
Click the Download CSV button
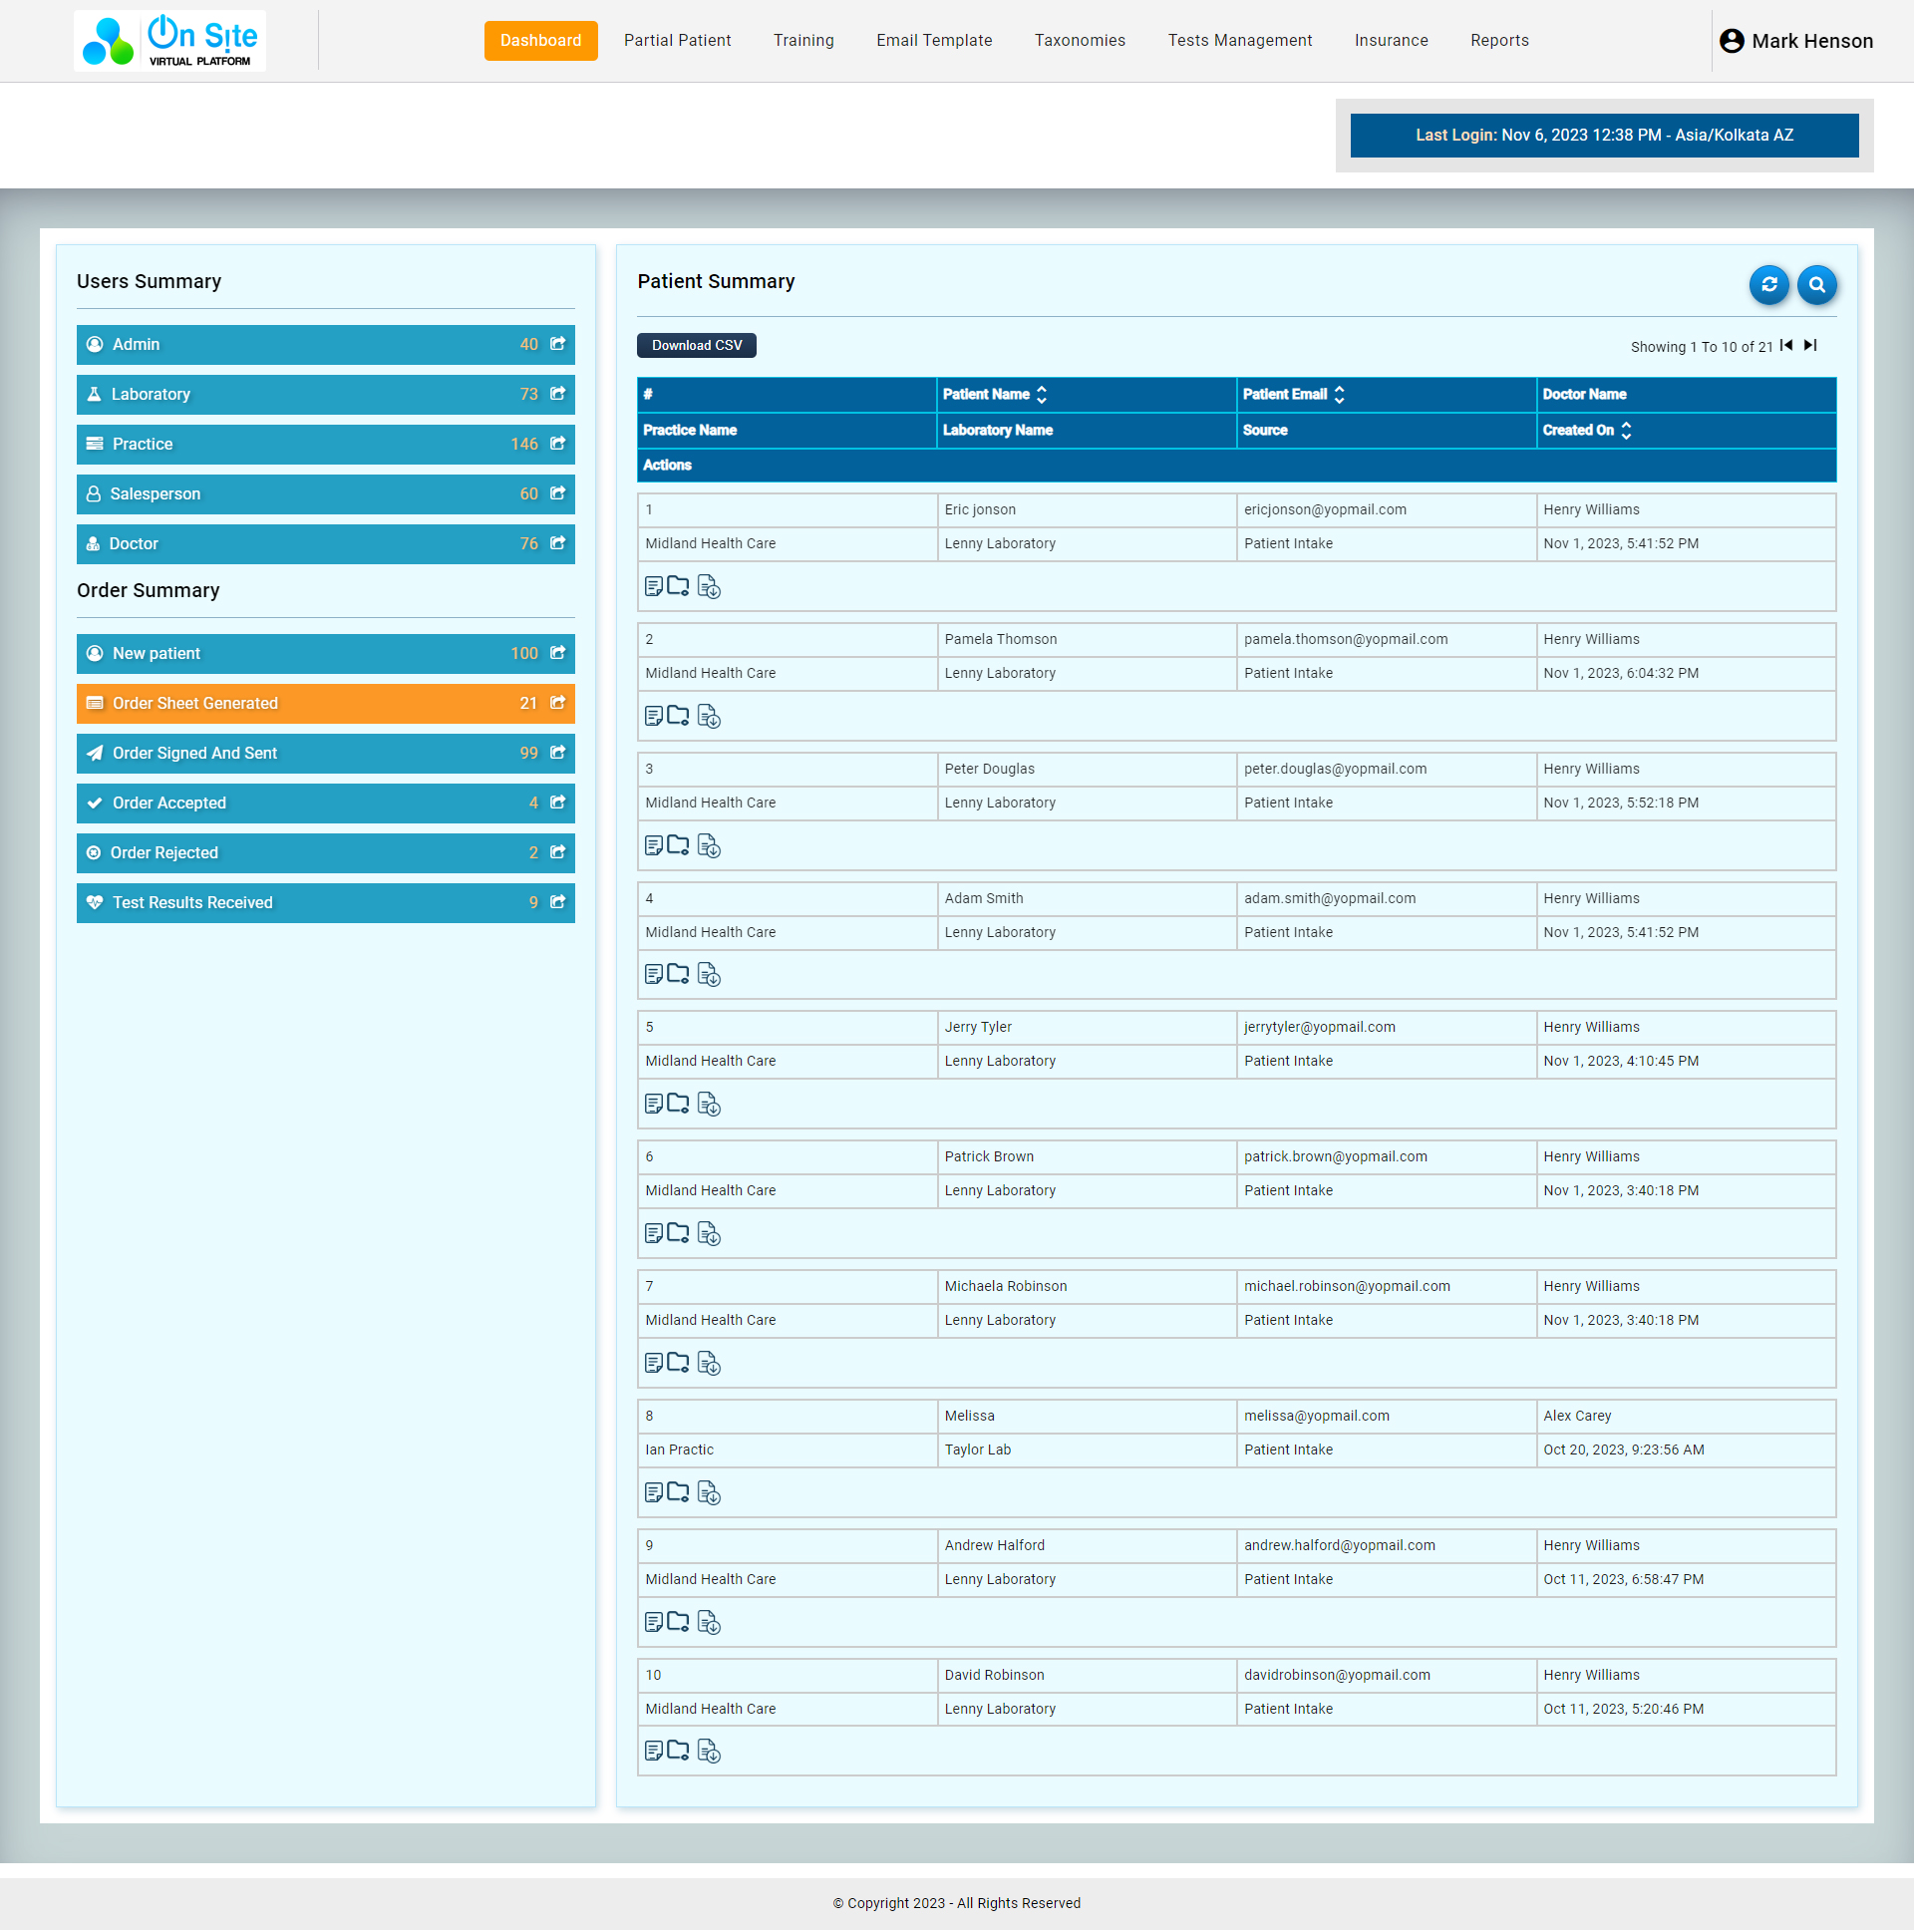696,346
